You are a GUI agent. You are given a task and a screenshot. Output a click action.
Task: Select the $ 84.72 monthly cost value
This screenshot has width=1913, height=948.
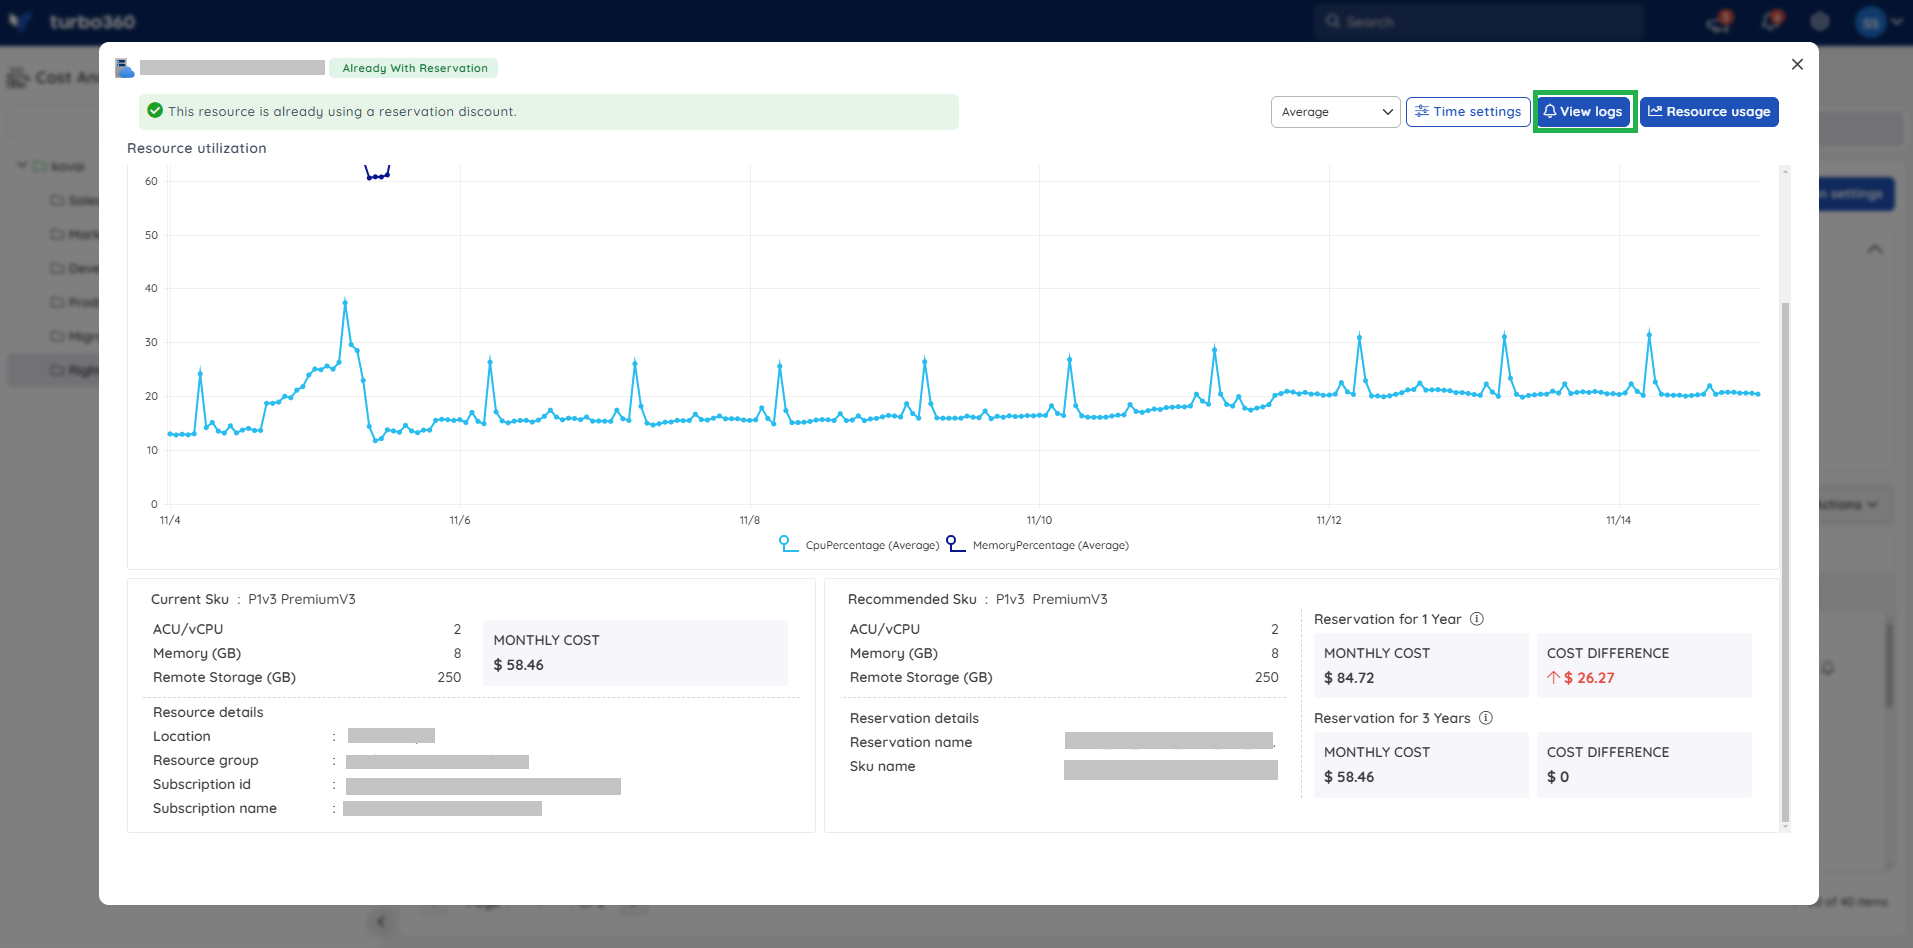1349,678
